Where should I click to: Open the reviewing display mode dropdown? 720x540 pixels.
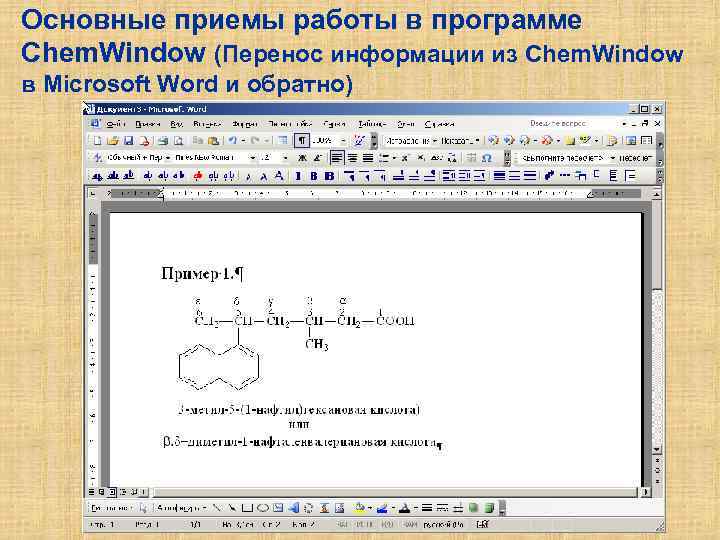(434, 141)
